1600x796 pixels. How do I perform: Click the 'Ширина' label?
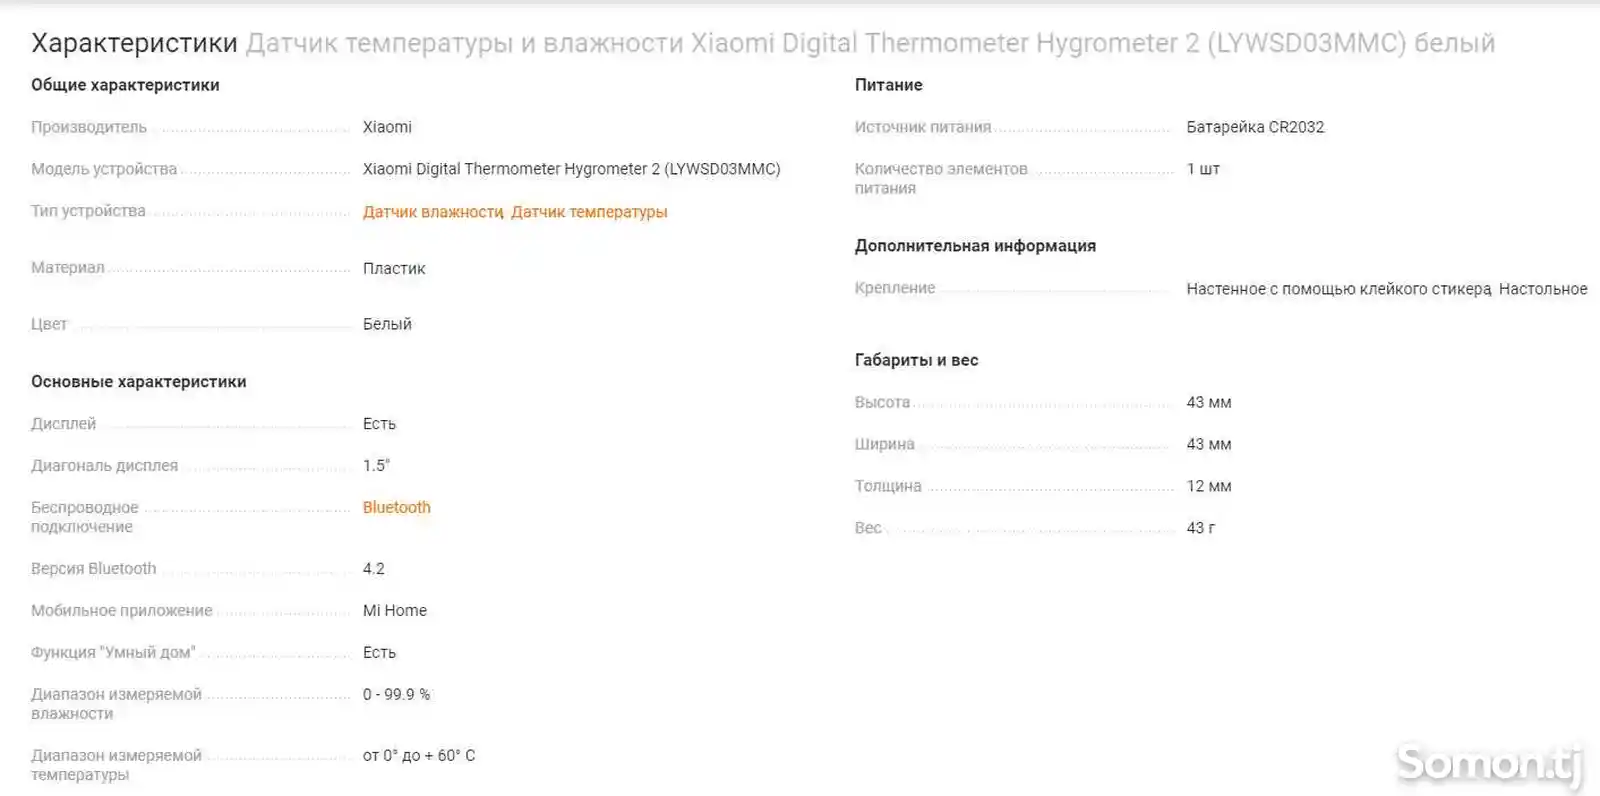pos(885,444)
